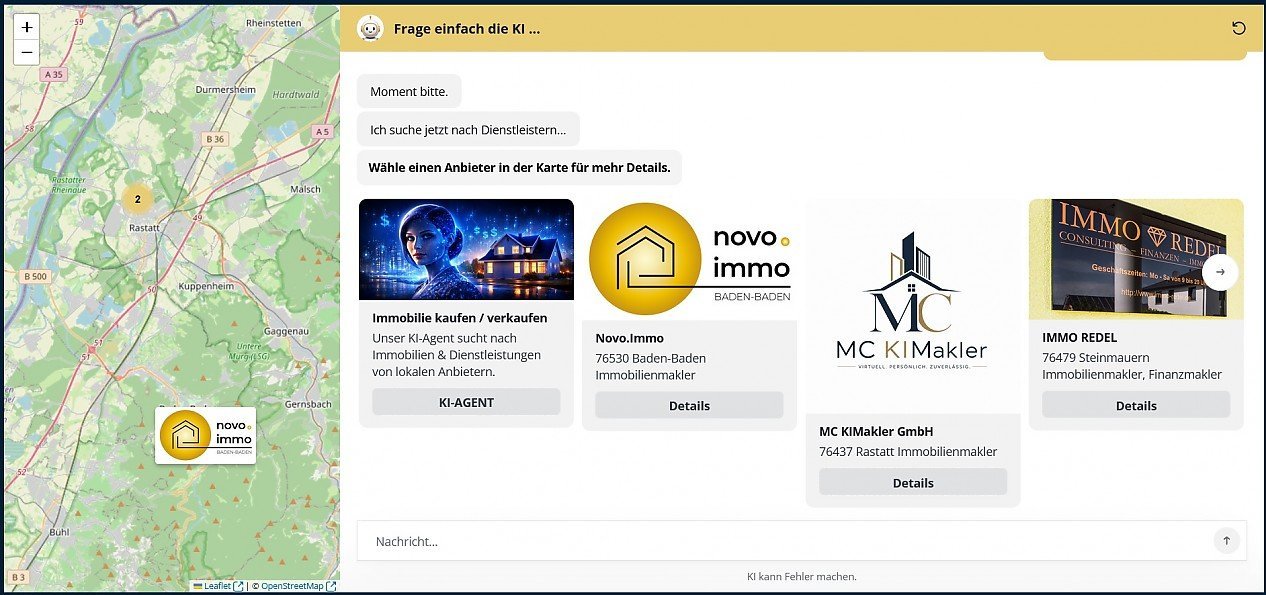The height and width of the screenshot is (595, 1266).
Task: Click the Gaggenau label on the map
Action: 286,330
